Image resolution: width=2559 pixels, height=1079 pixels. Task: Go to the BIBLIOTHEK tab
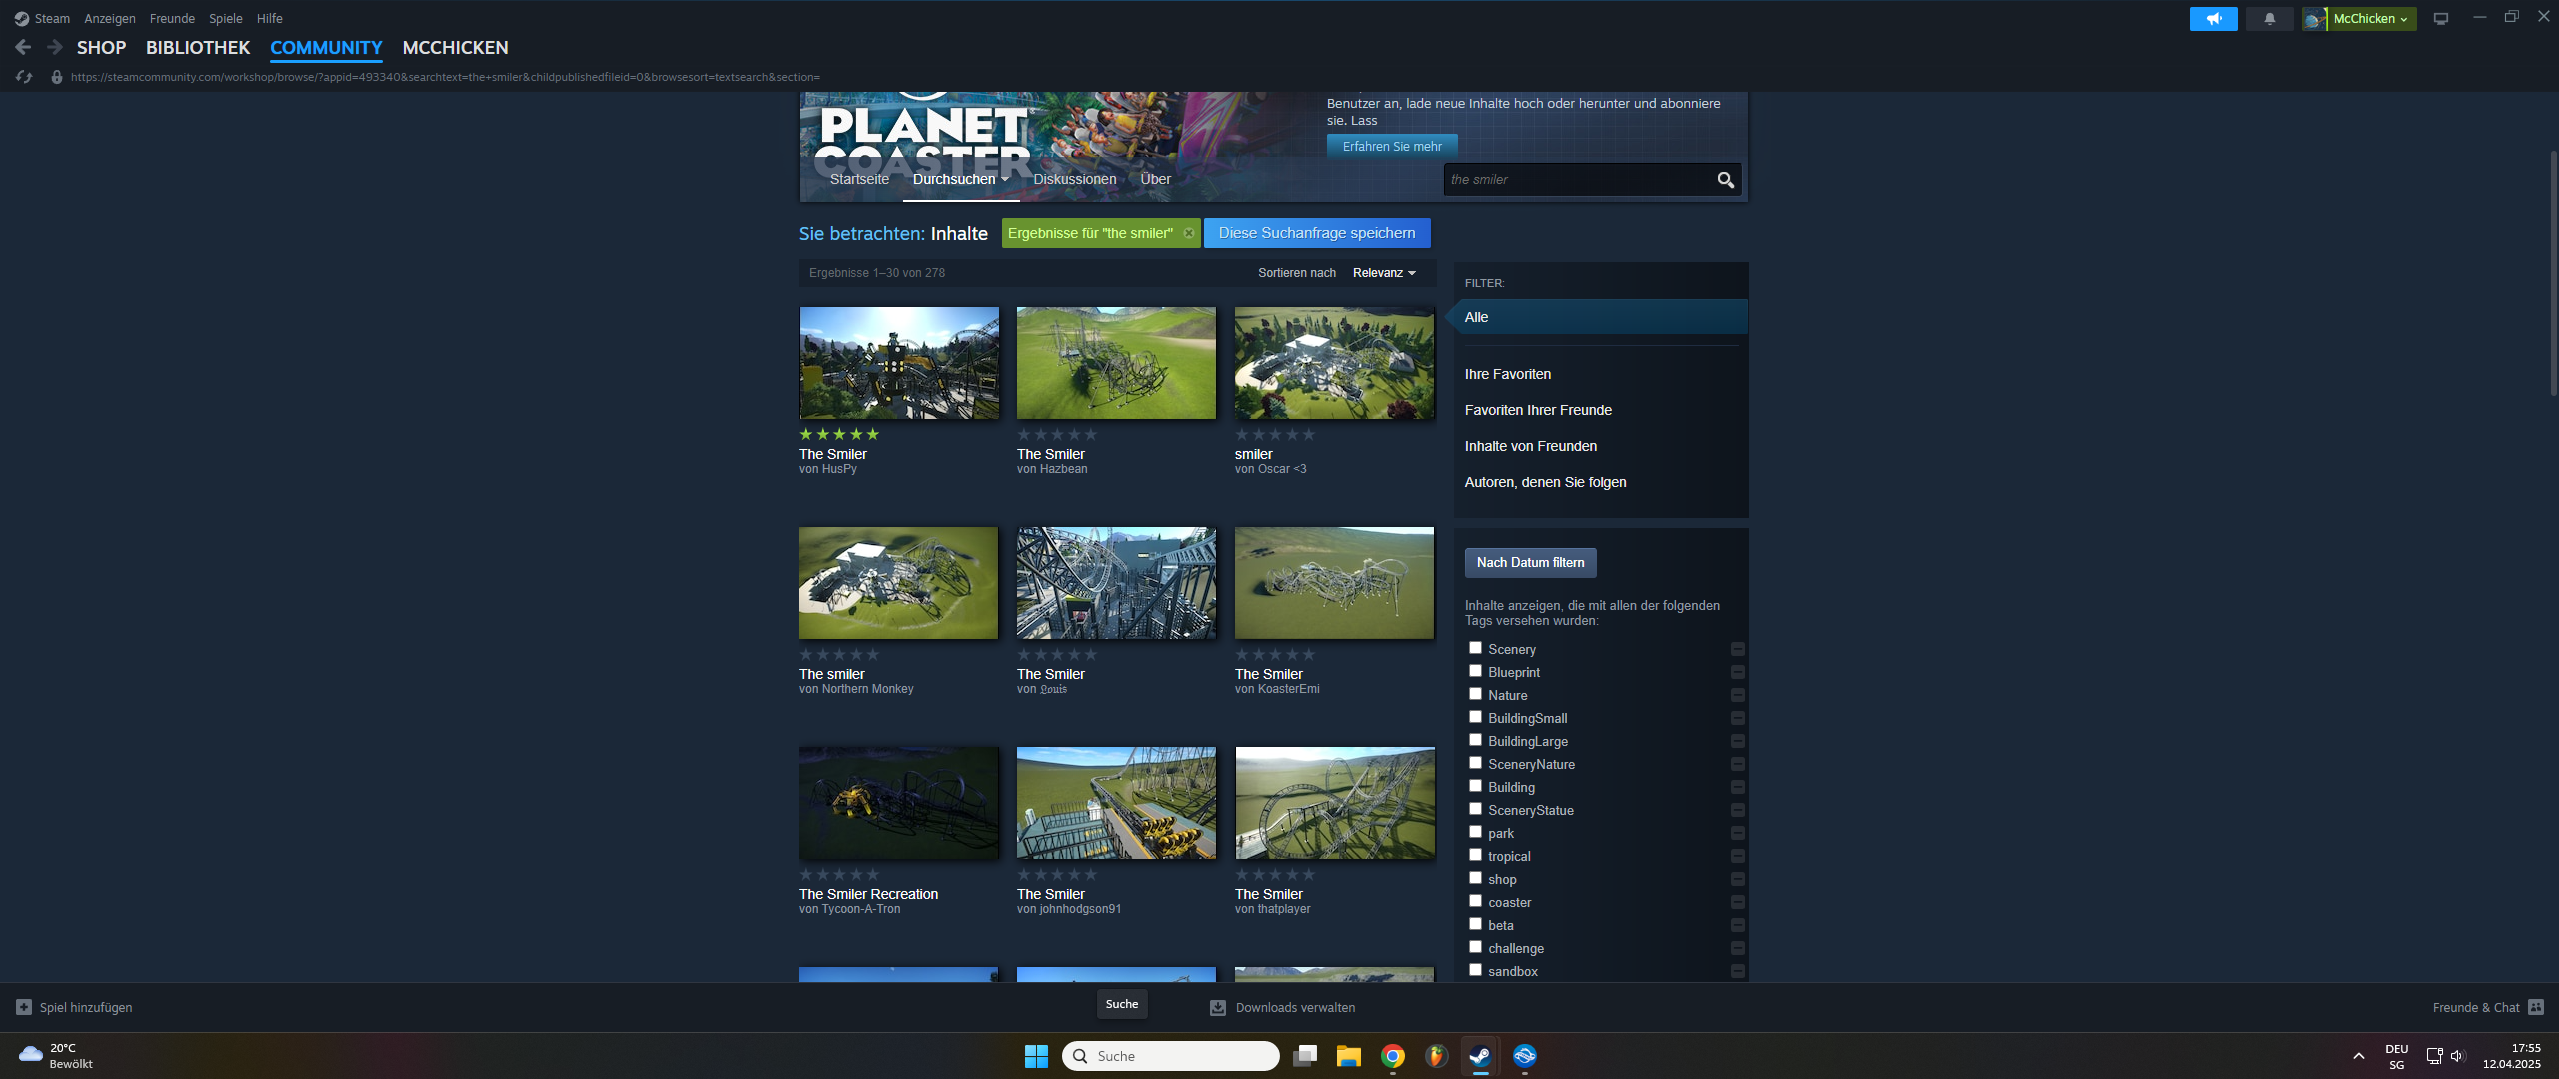click(198, 47)
